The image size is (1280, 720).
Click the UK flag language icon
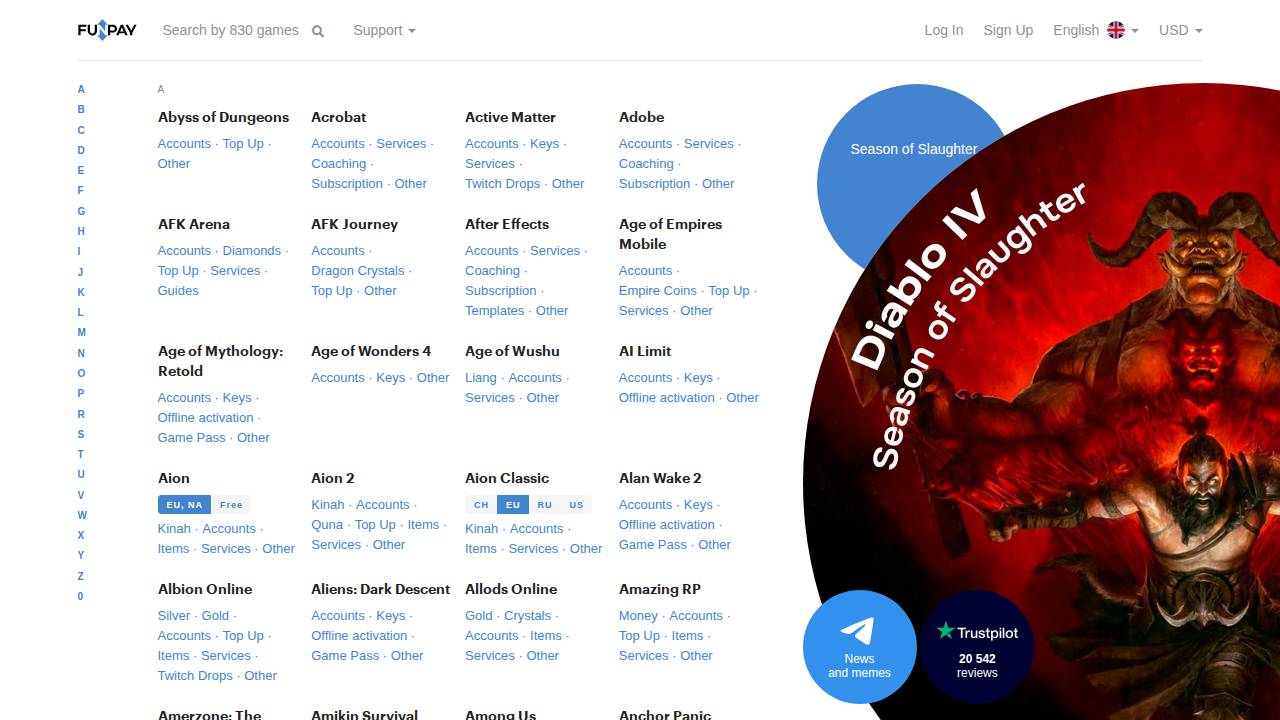(1116, 30)
